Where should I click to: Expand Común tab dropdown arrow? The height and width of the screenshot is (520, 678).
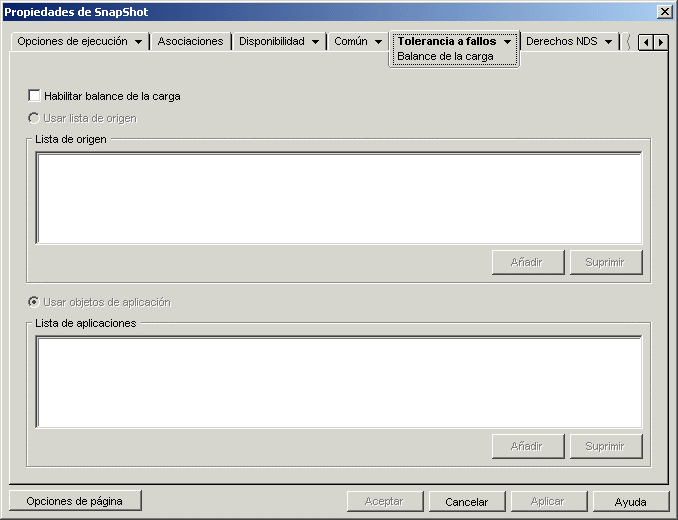click(378, 42)
